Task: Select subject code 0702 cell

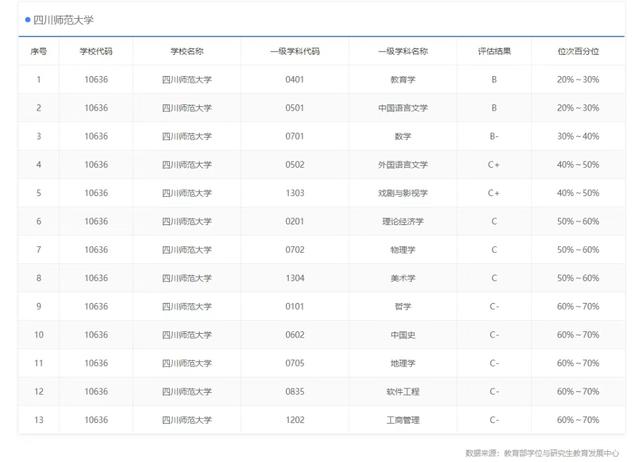Action: click(295, 250)
